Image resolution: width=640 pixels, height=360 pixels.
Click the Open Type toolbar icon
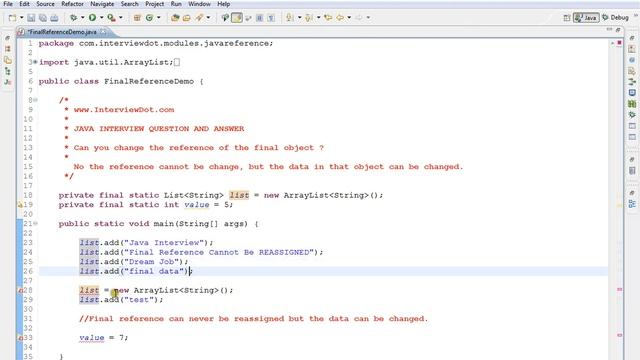(175, 18)
